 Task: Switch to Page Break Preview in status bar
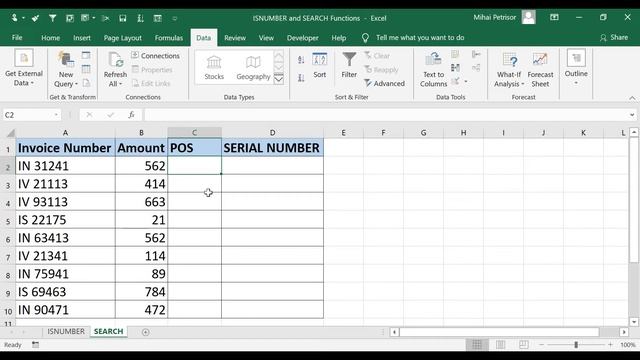(524, 345)
